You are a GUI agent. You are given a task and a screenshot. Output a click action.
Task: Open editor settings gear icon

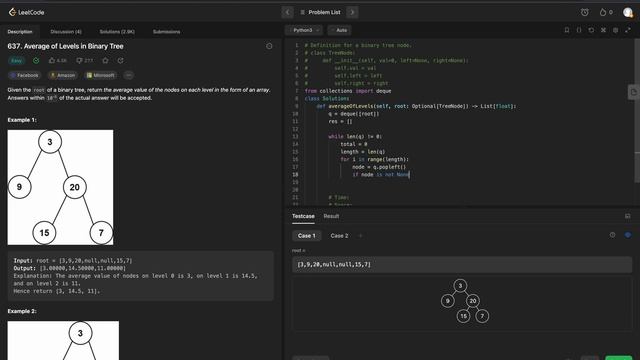pyautogui.click(x=616, y=30)
